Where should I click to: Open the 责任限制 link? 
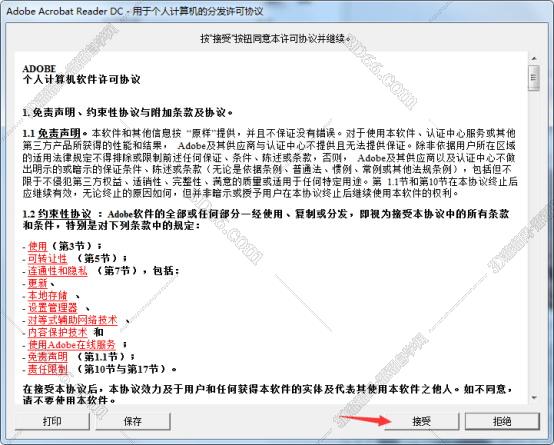pyautogui.click(x=48, y=369)
